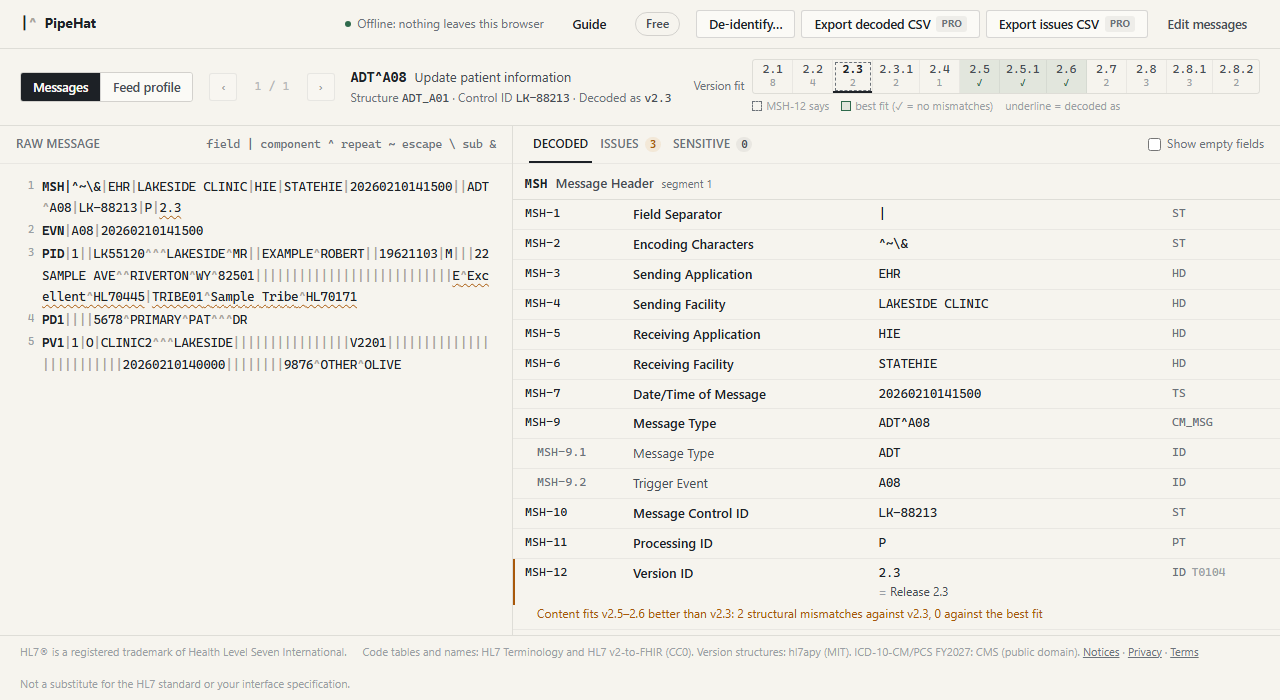Select version 2.8.1 in Version fit
The height and width of the screenshot is (700, 1280).
(1189, 76)
